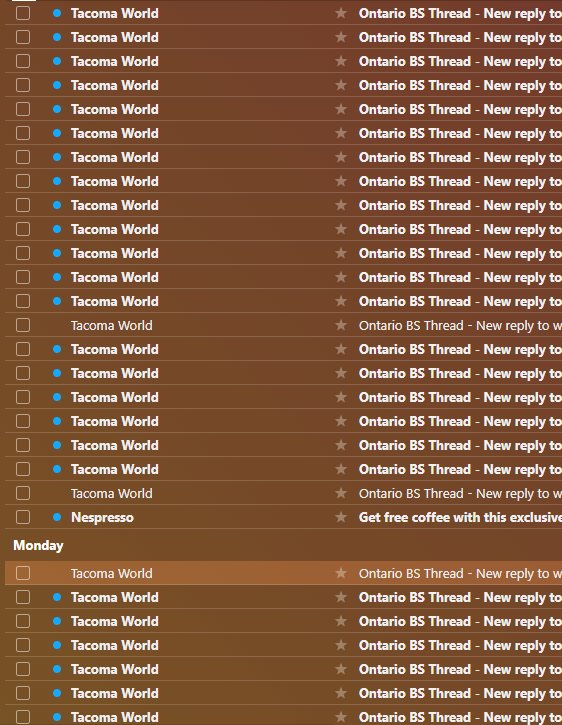The width and height of the screenshot is (562, 725).
Task: Tick the checkbox of the topmost Tacoma World email
Action: coord(23,13)
